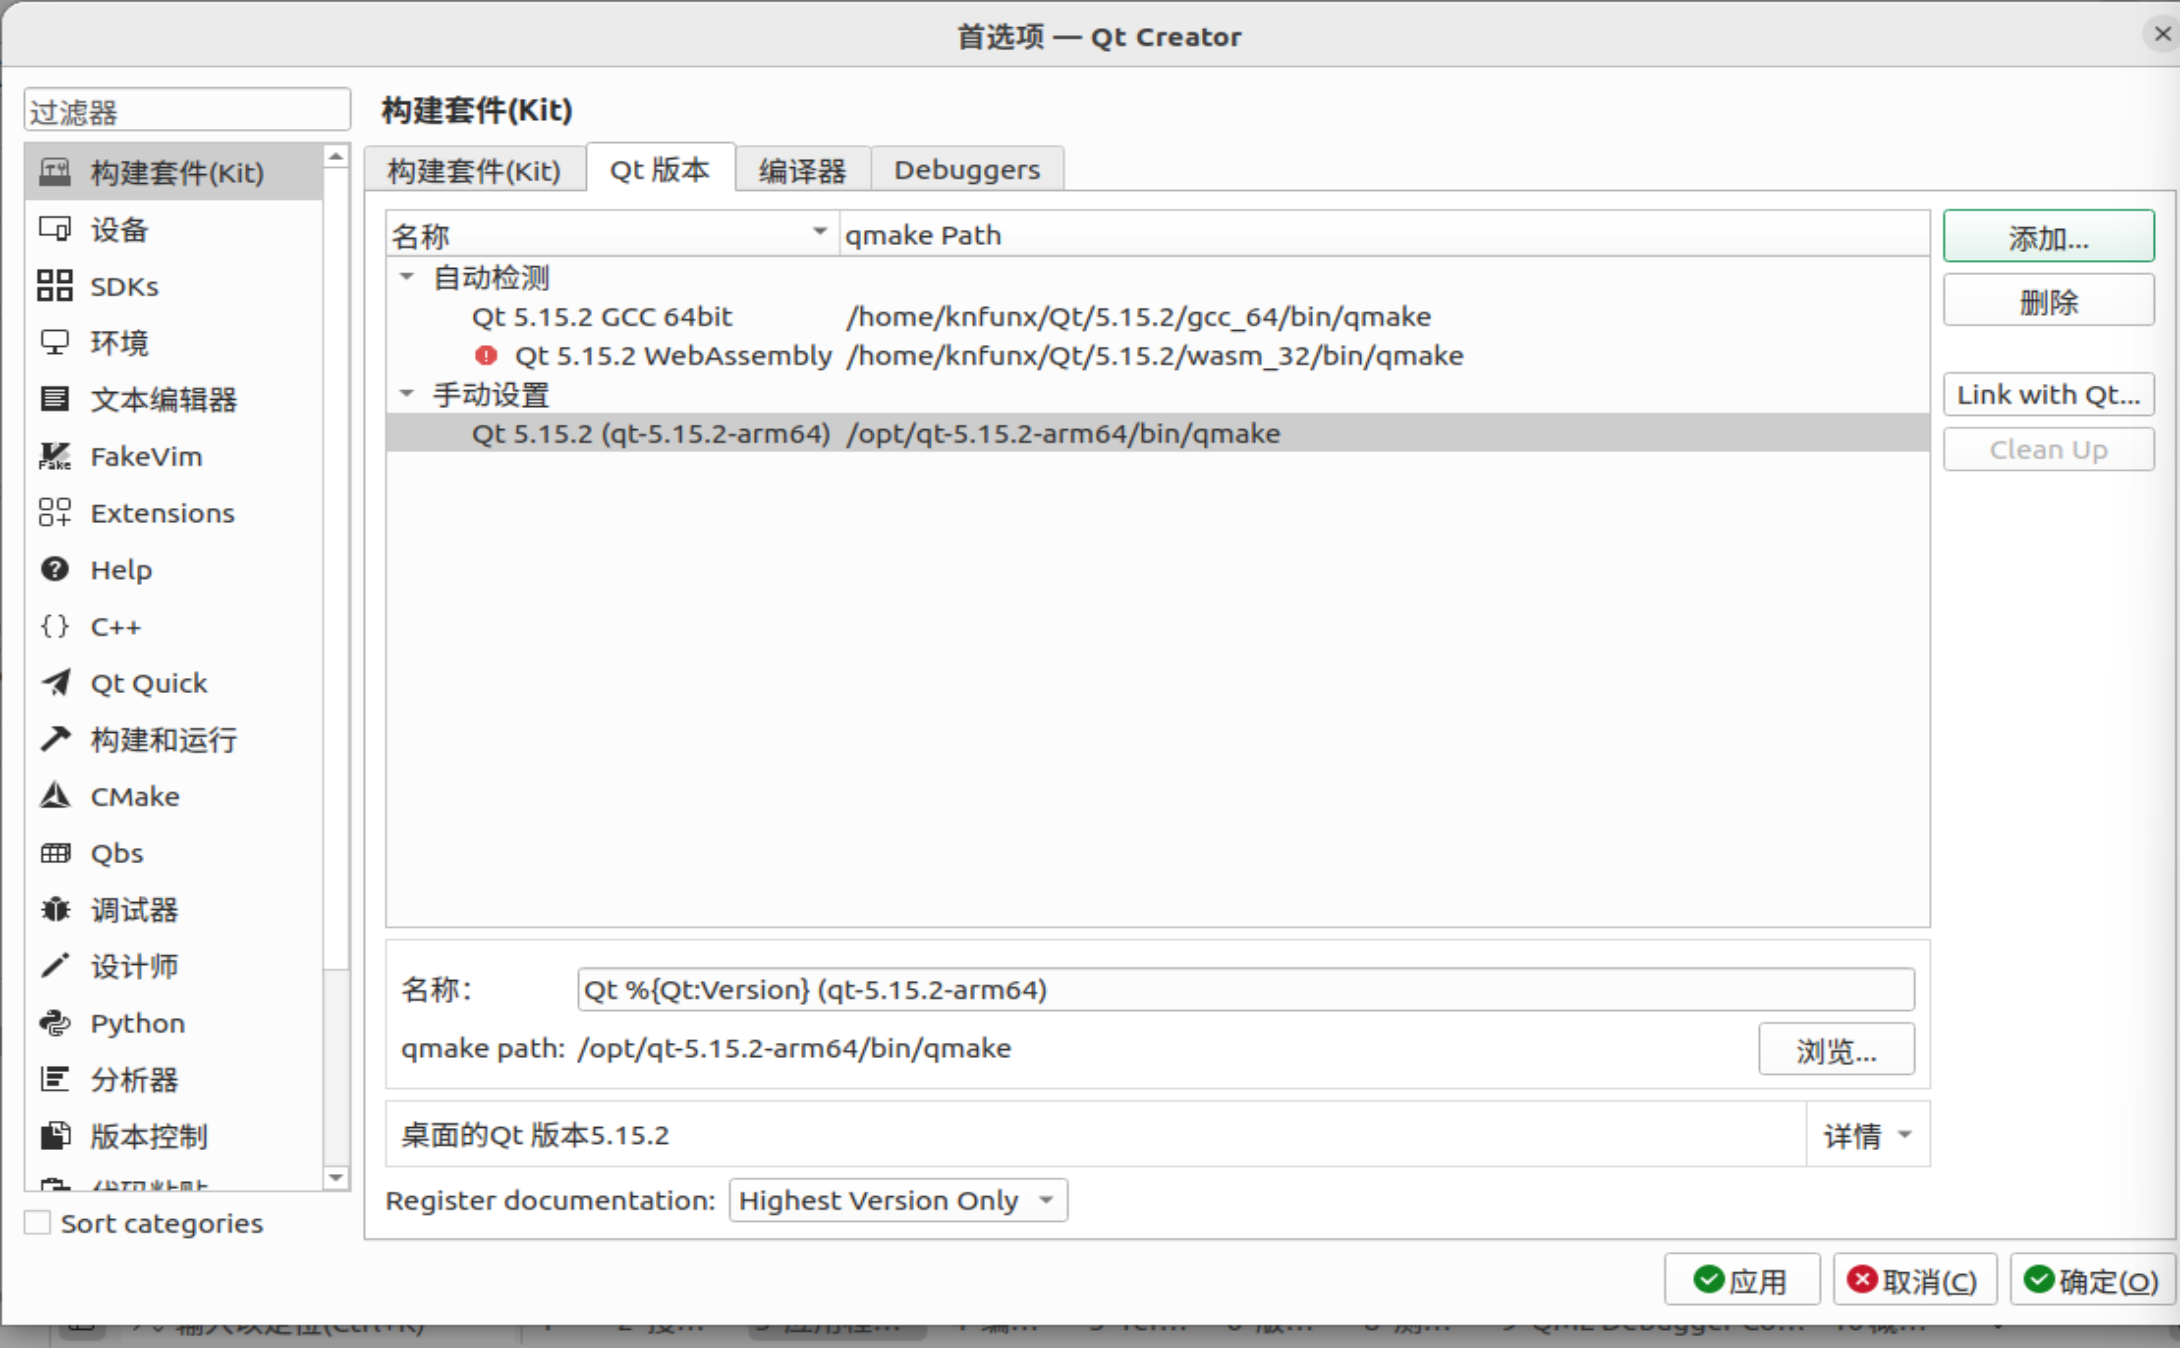Click the red error icon beside WebAssembly
Viewport: 2180px width, 1348px height.
click(x=486, y=355)
